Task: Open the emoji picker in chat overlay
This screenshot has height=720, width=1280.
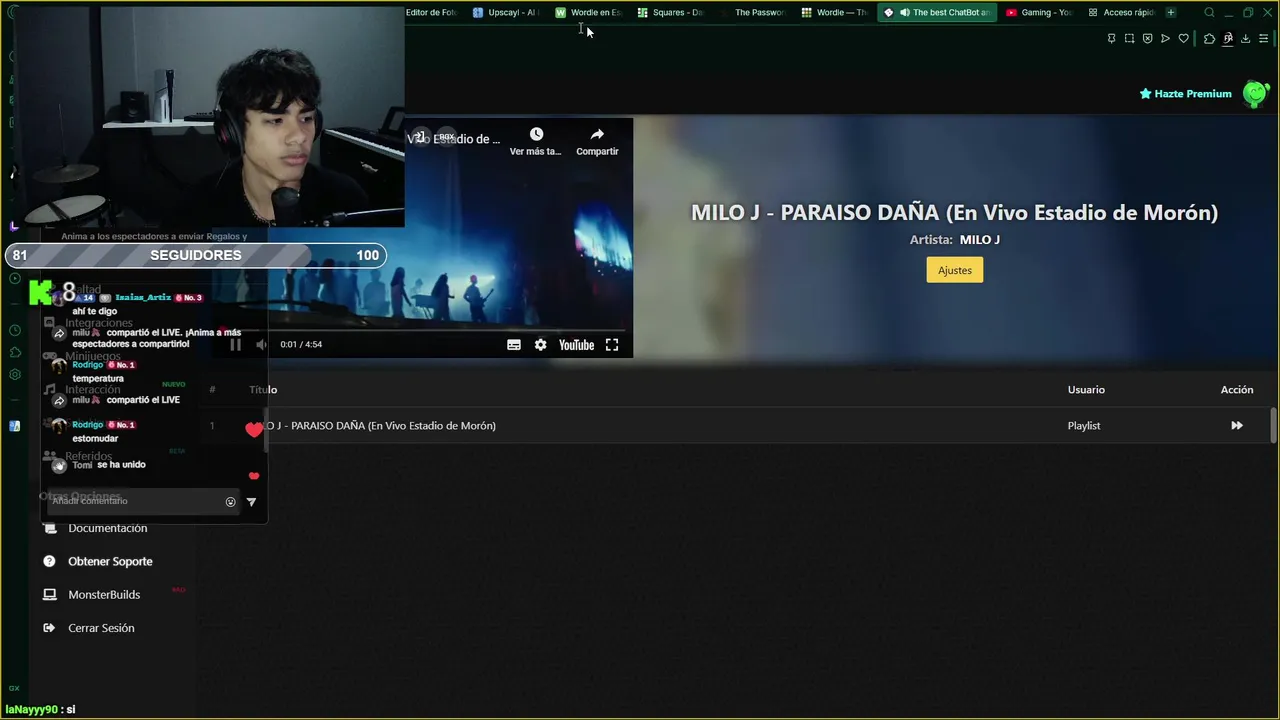Action: point(231,502)
